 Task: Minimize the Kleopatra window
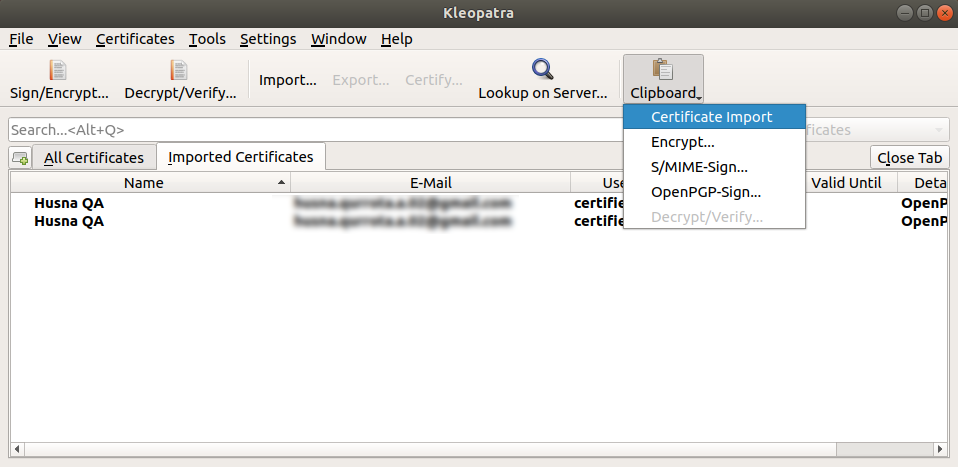(x=906, y=12)
